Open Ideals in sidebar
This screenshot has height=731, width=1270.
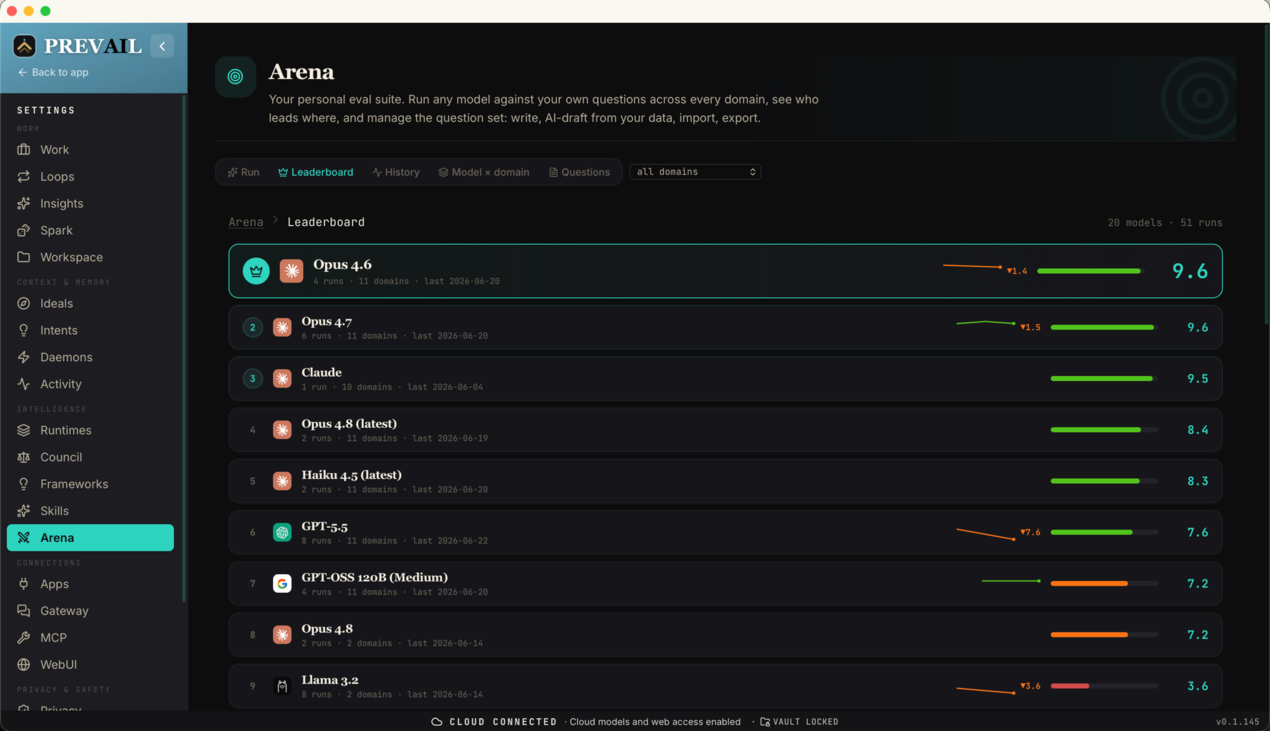pos(90,303)
